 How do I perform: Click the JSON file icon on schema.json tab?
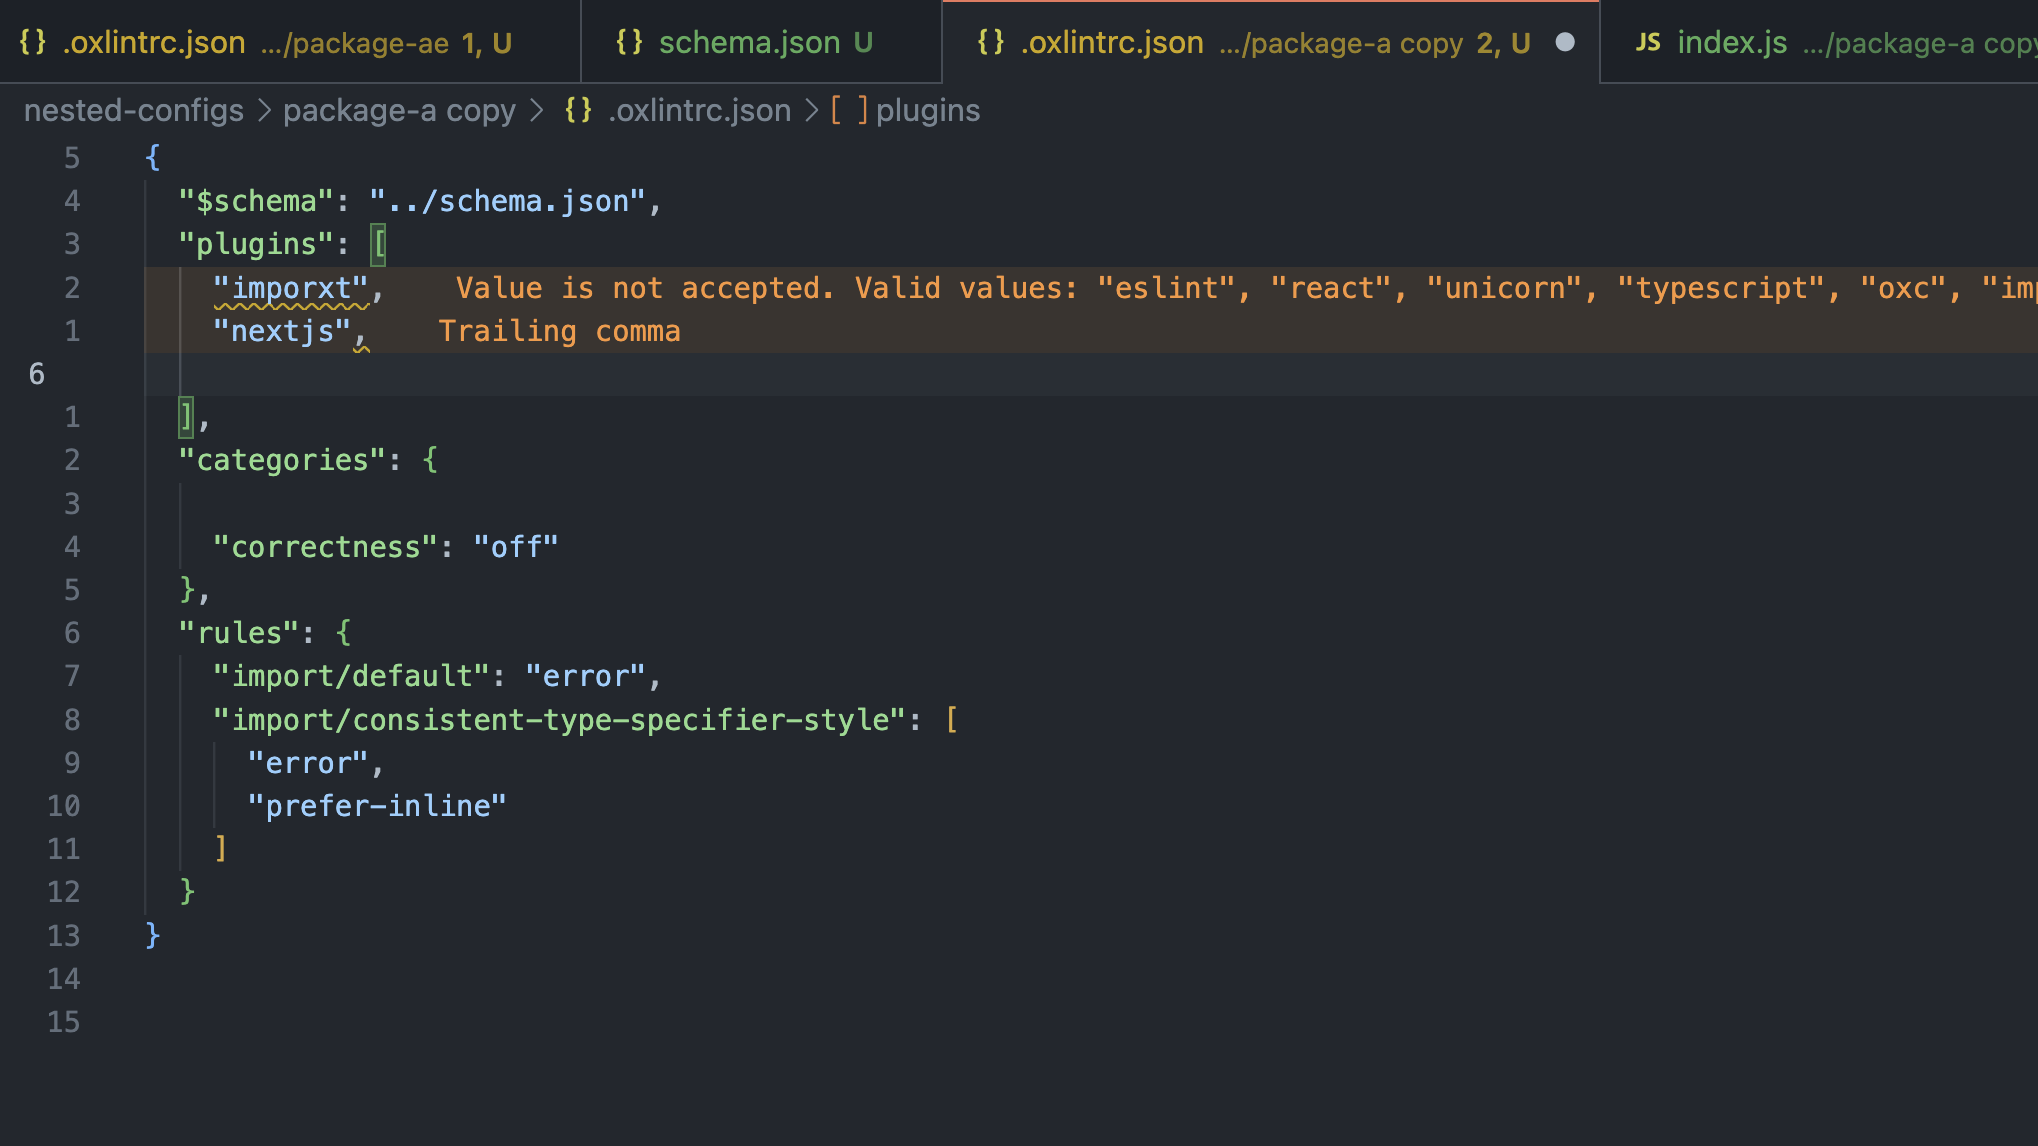pyautogui.click(x=630, y=42)
